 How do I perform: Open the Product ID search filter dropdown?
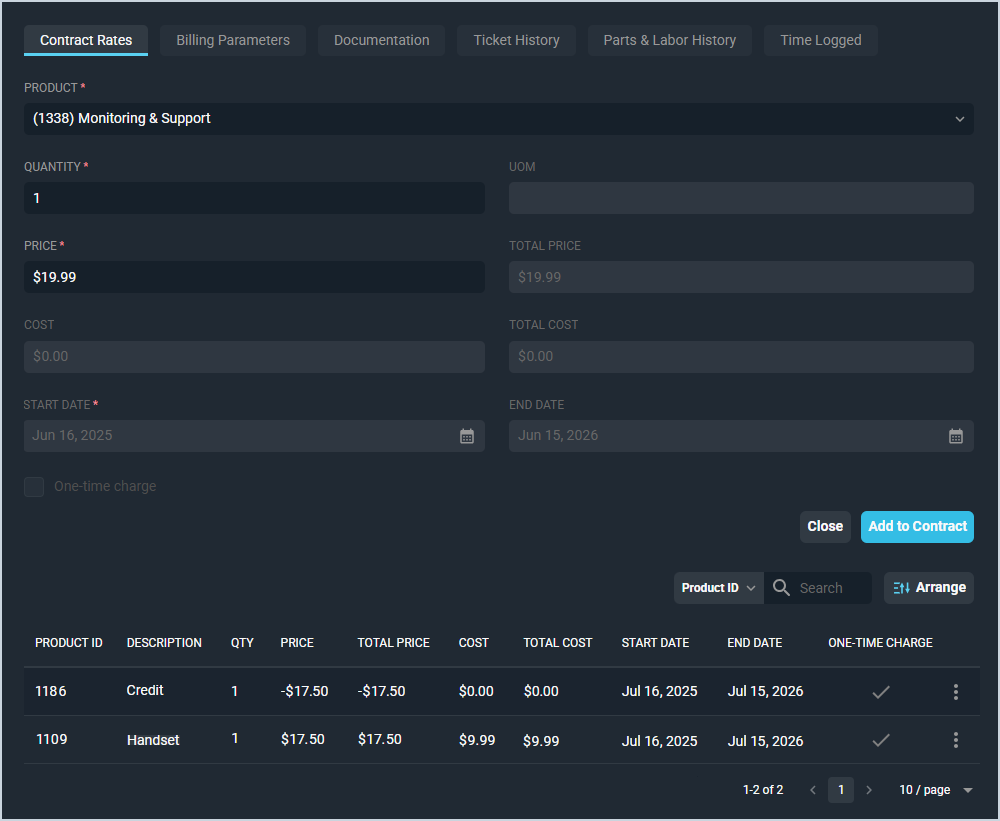tap(718, 588)
